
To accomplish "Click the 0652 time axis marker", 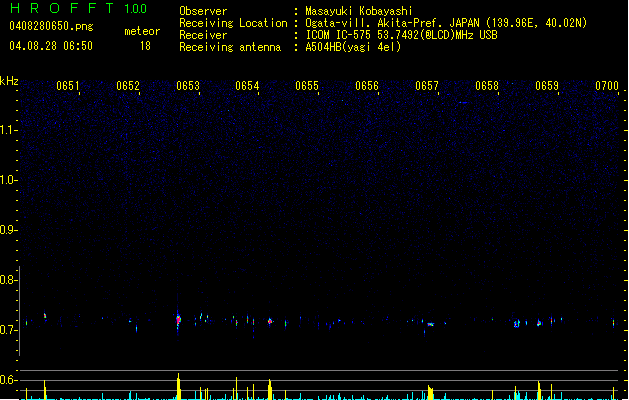I will click(128, 86).
